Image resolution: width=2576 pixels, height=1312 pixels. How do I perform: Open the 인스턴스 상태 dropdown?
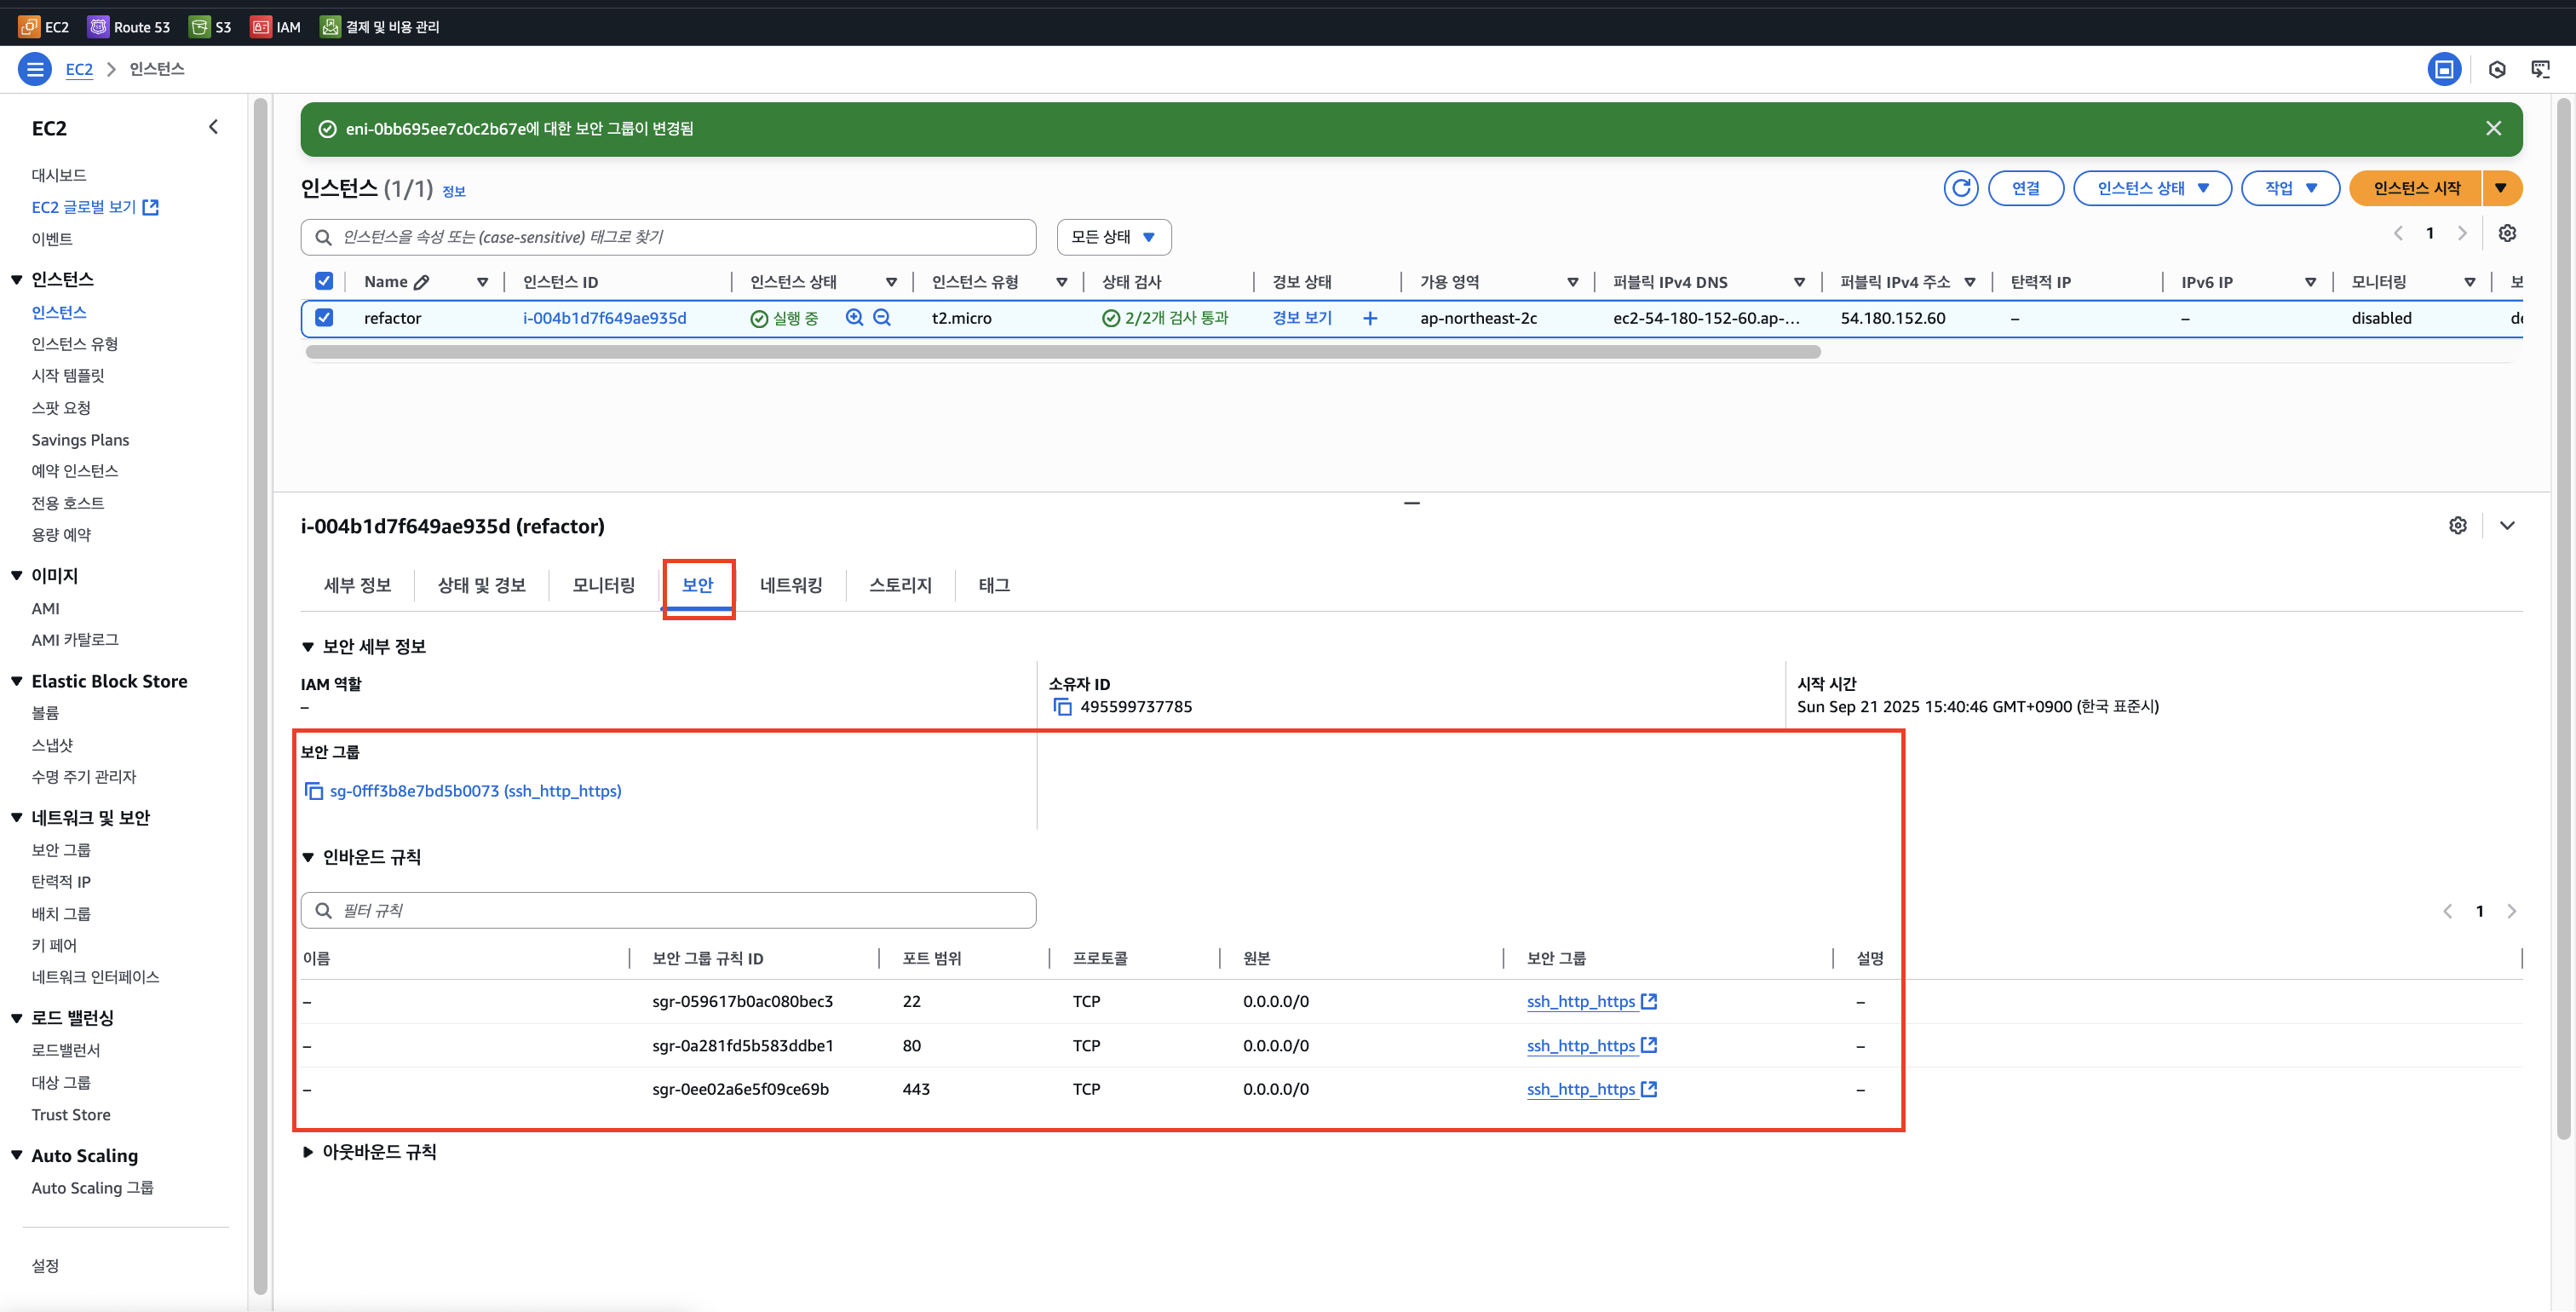[x=2151, y=188]
